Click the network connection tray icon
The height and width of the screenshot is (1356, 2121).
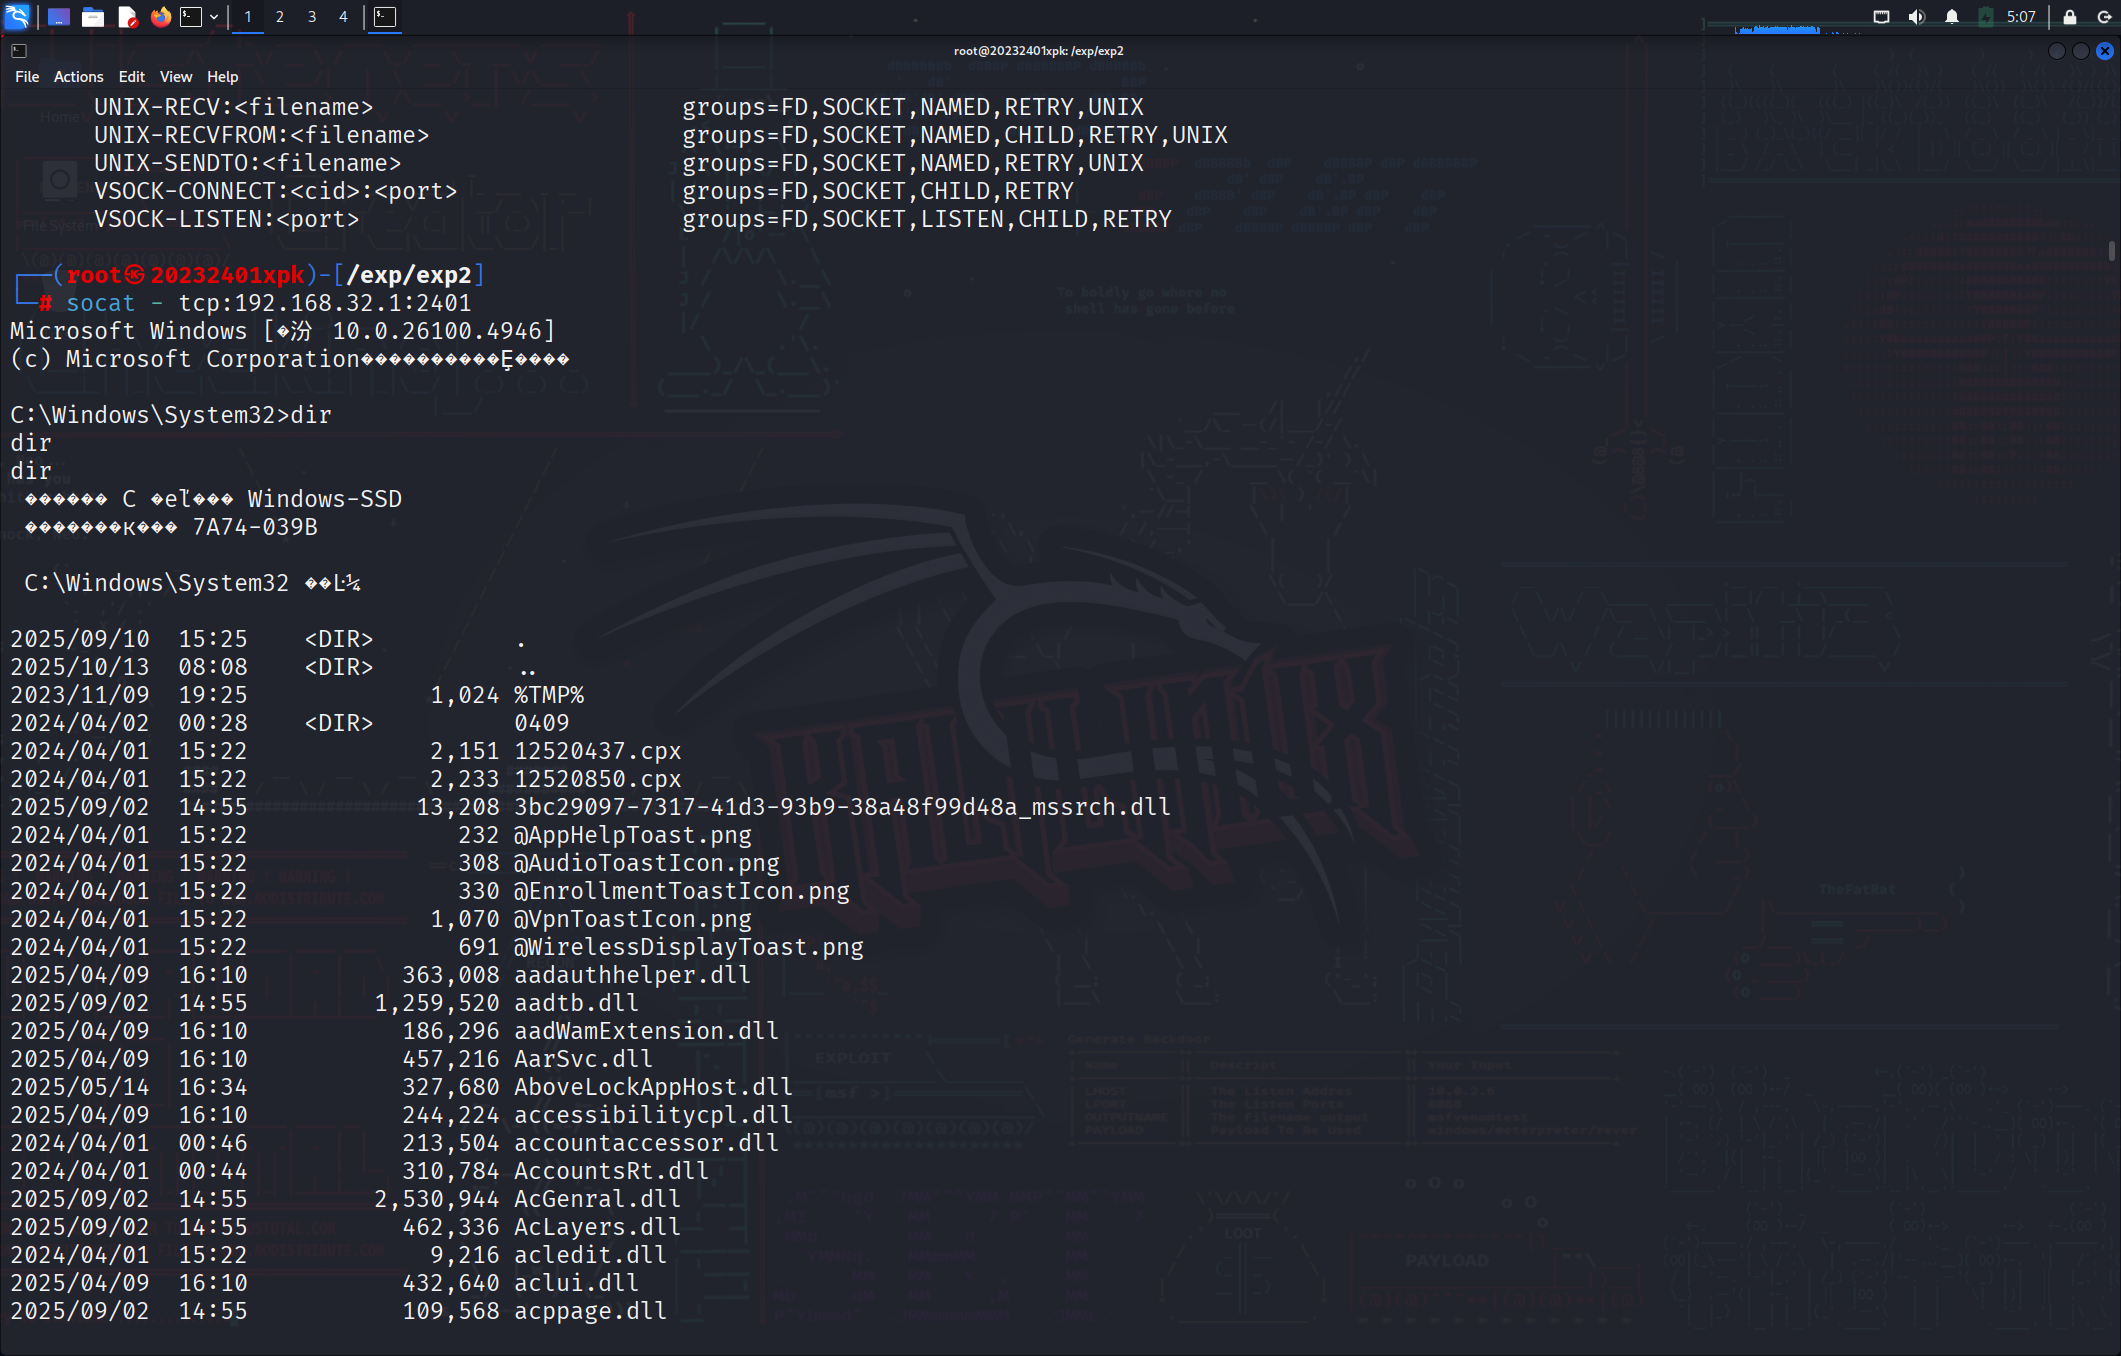(x=1881, y=16)
